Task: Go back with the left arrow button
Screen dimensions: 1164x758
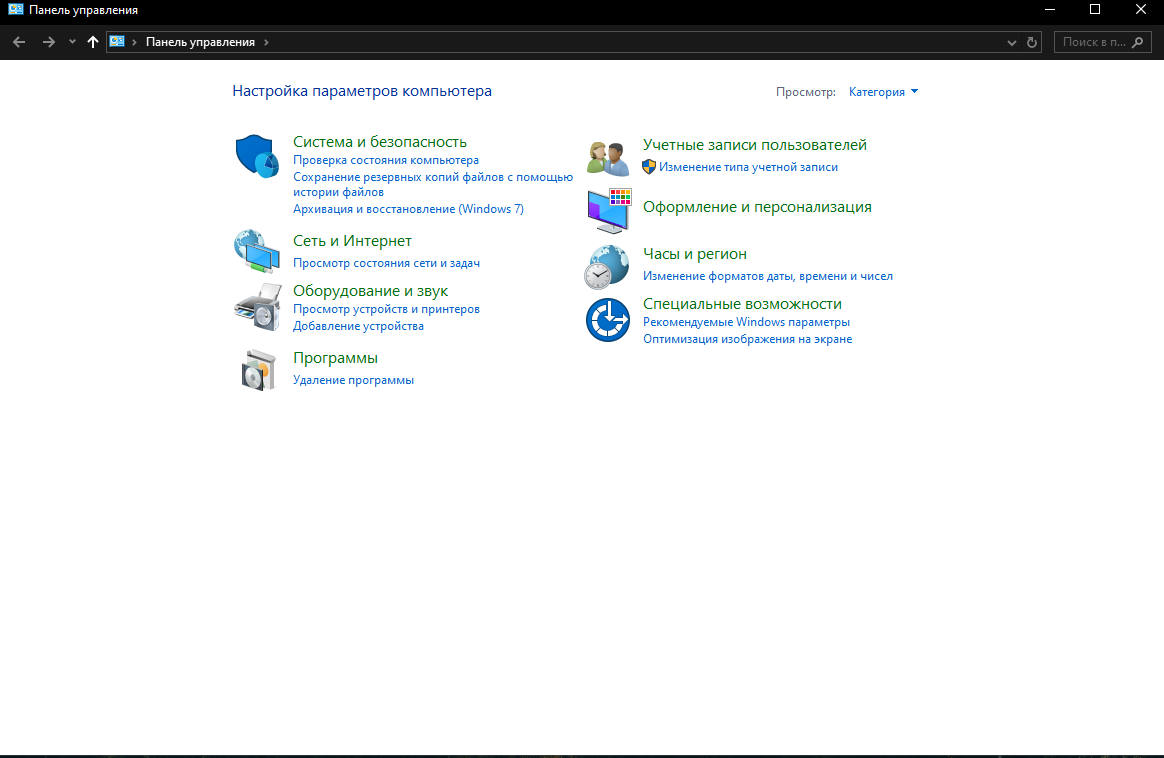Action: 19,42
